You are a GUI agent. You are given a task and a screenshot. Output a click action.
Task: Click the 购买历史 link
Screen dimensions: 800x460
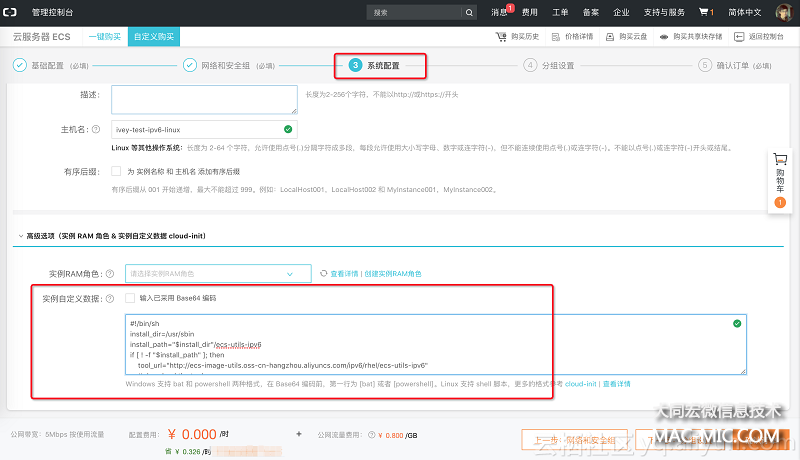[x=518, y=36]
